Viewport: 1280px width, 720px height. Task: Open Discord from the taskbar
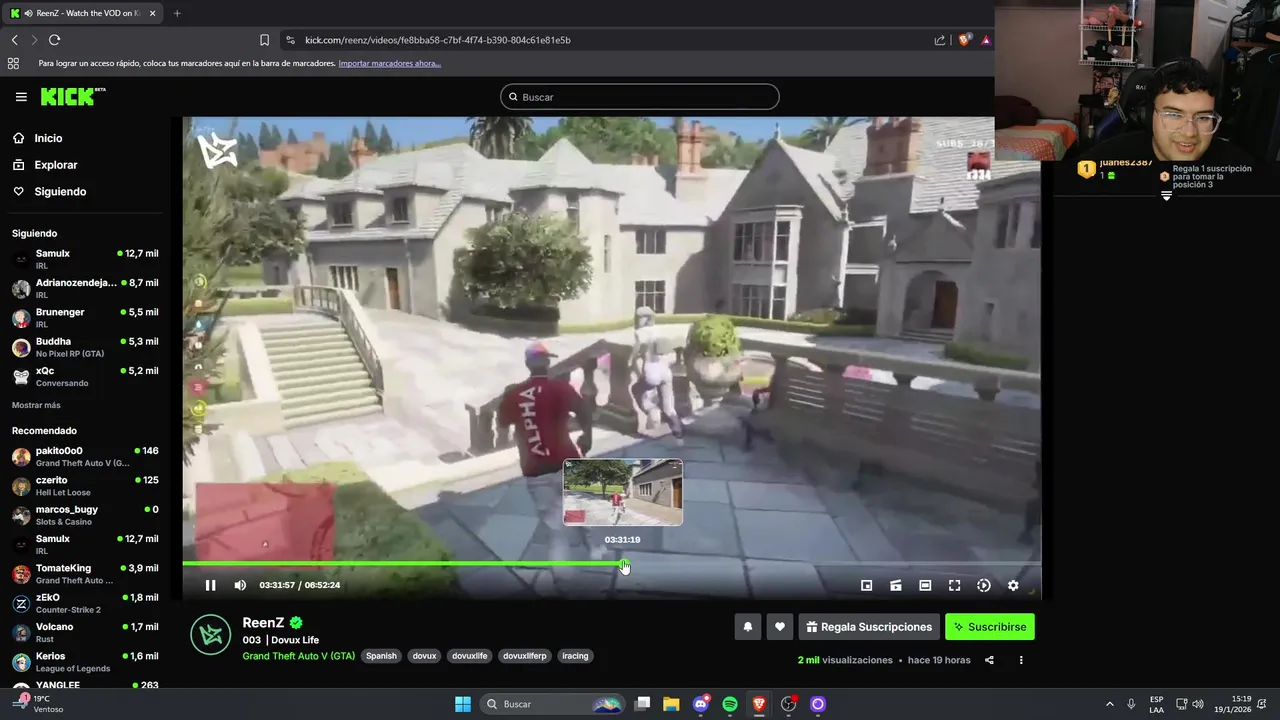(701, 704)
